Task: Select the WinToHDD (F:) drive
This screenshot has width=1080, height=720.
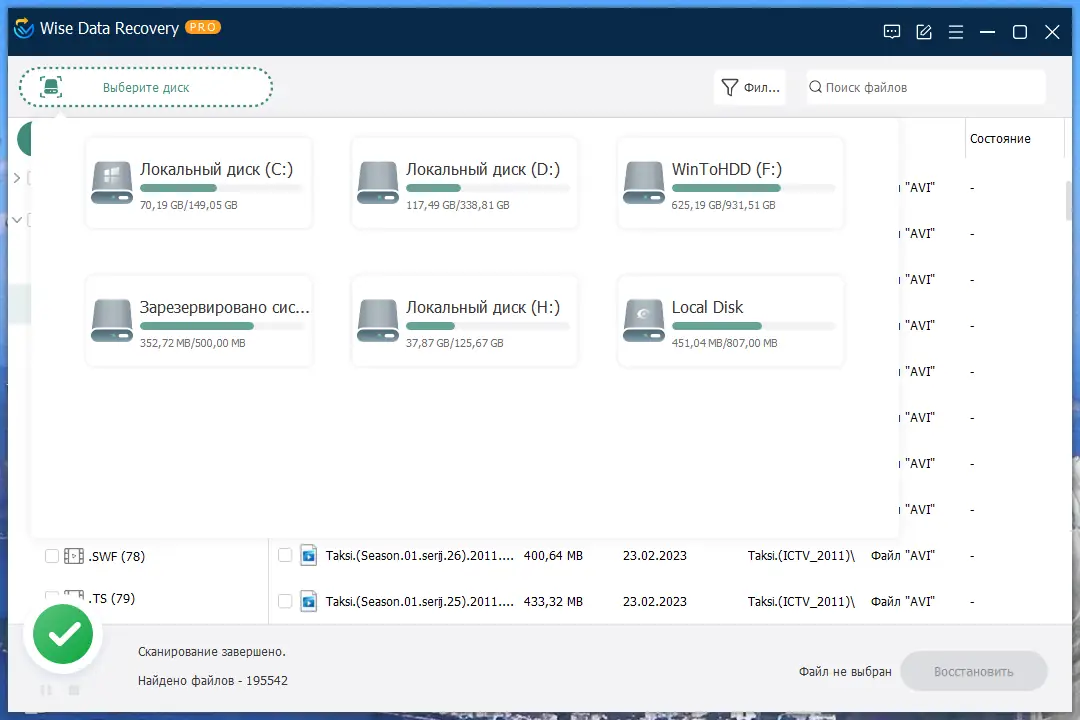Action: [x=730, y=183]
